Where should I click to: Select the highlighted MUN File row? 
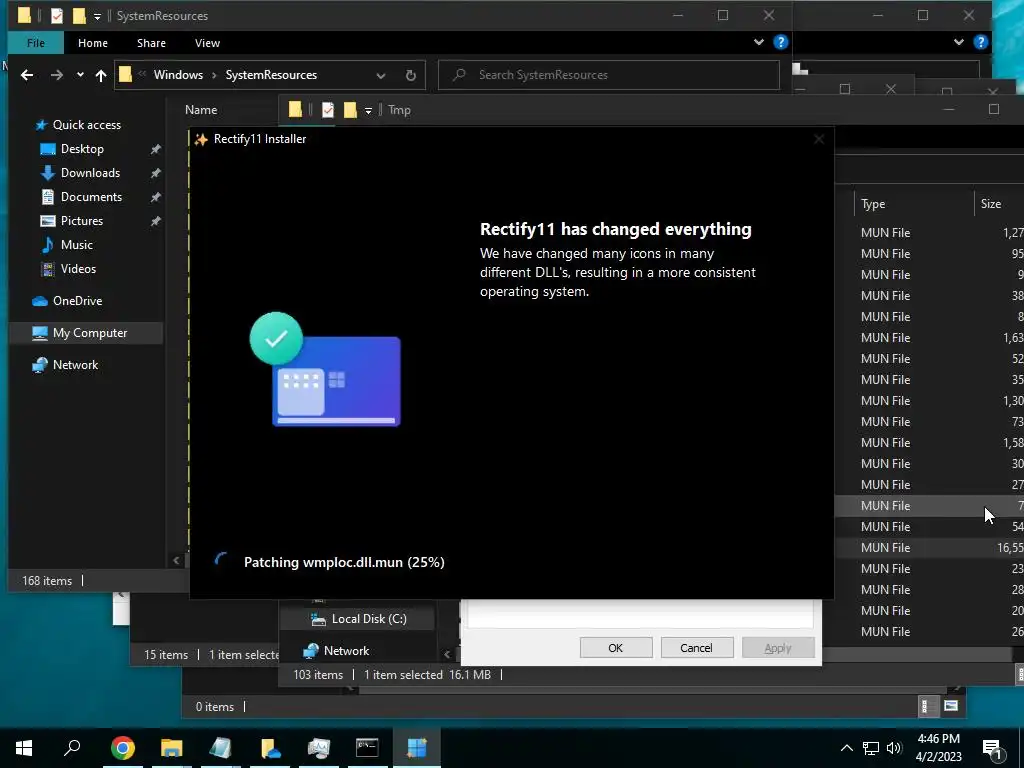(x=929, y=505)
